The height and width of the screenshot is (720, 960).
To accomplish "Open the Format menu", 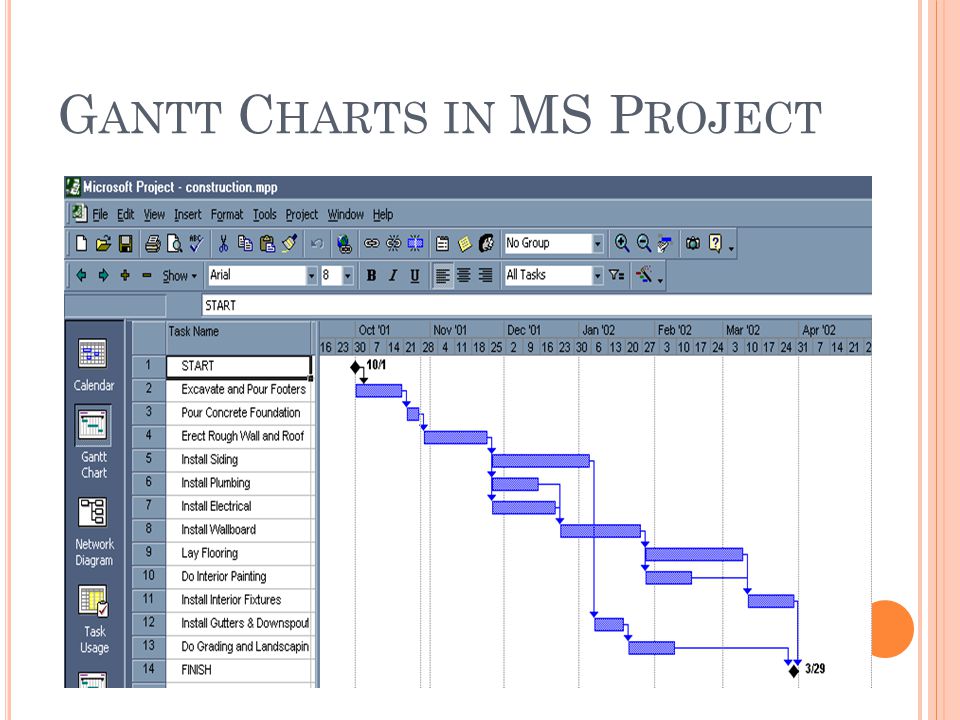I will click(227, 215).
